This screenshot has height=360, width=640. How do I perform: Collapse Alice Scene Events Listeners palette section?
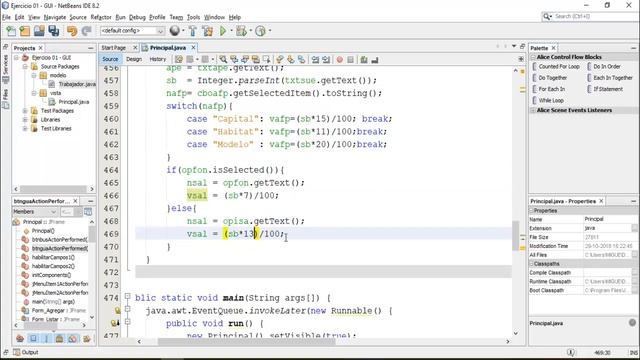tap(533, 110)
